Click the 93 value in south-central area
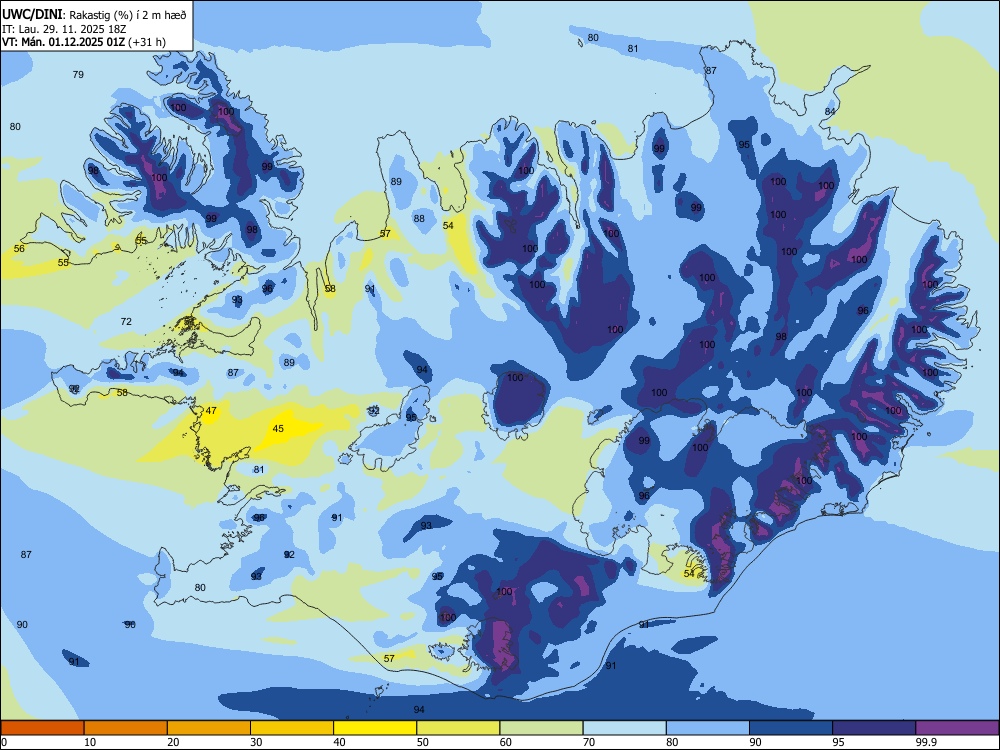This screenshot has width=1000, height=750. pyautogui.click(x=426, y=526)
